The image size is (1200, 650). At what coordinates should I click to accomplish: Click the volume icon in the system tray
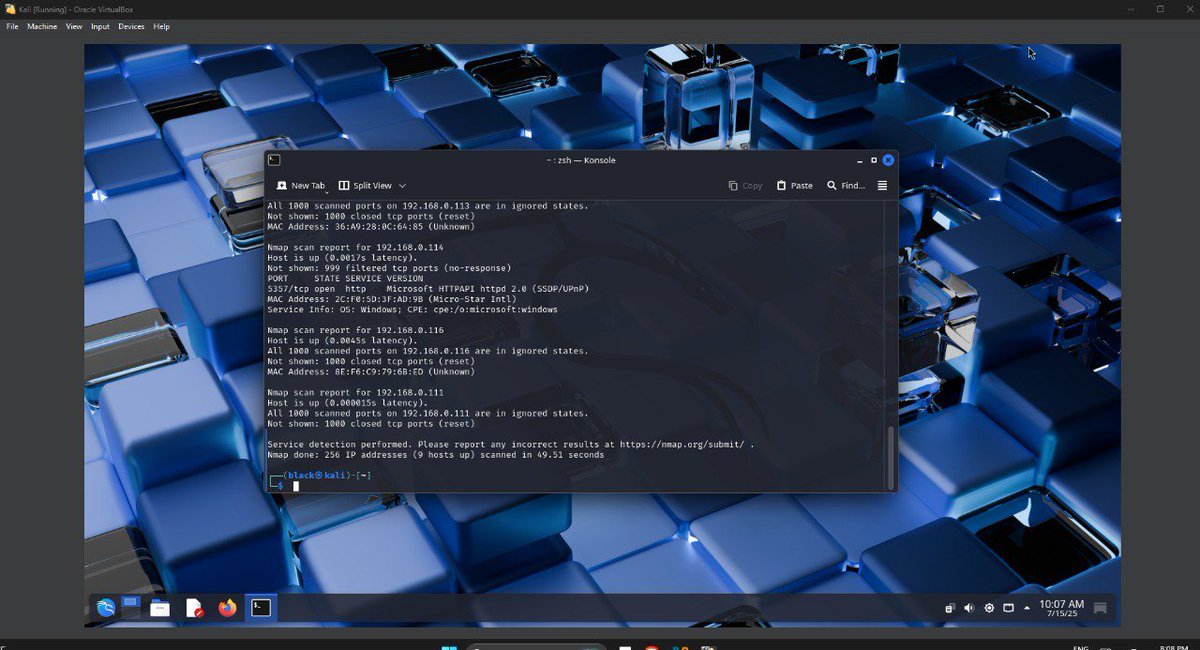click(x=969, y=607)
